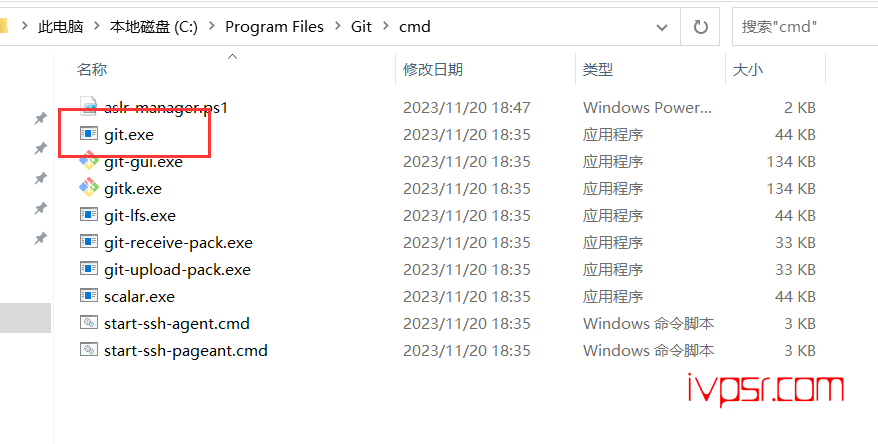This screenshot has height=444, width=878.
Task: Select the git.exe file icon
Action: [x=88, y=134]
